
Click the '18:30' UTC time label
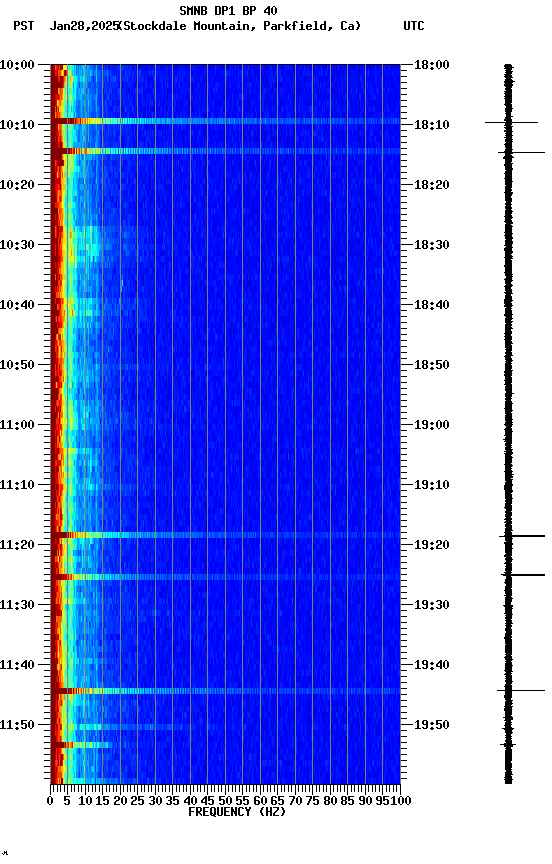coord(432,245)
